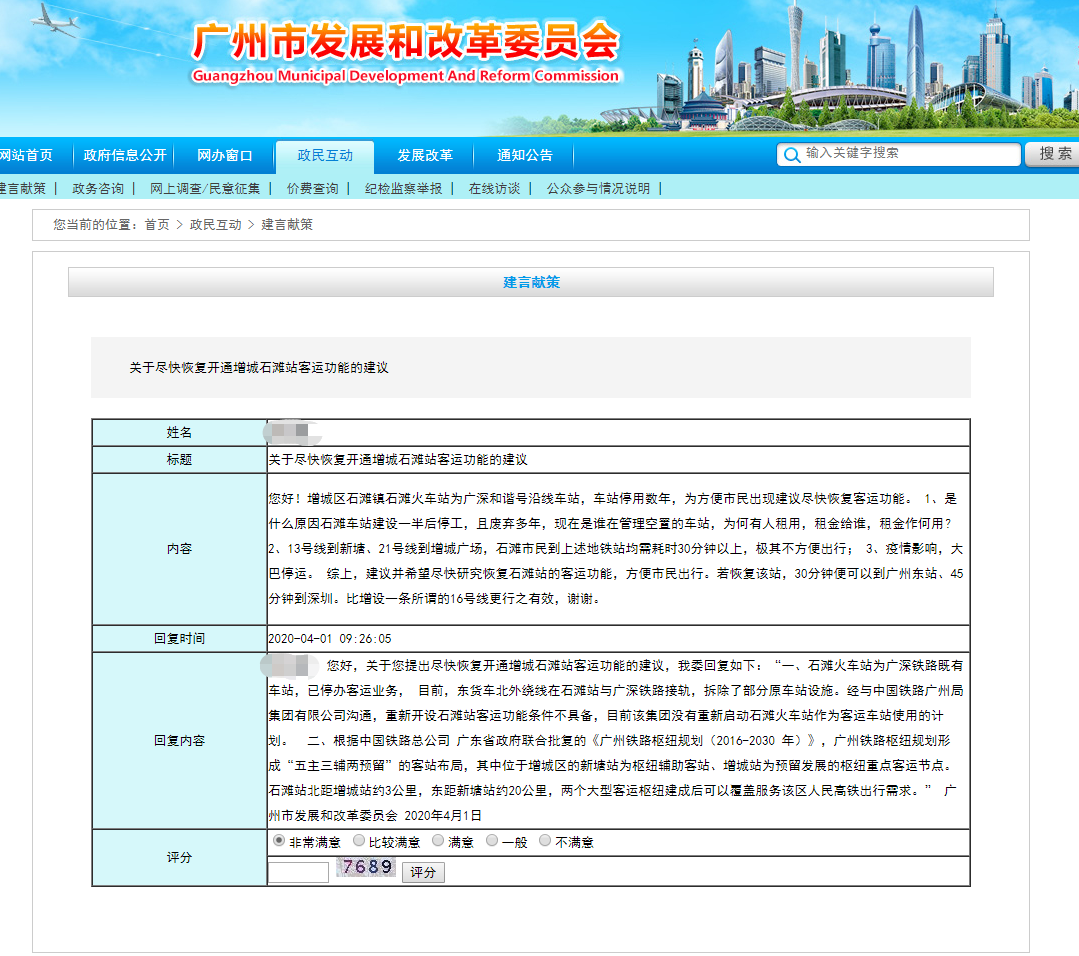Viewport: 1079px width, 956px height.
Task: Open the 政民互动 tab
Action: tap(325, 156)
